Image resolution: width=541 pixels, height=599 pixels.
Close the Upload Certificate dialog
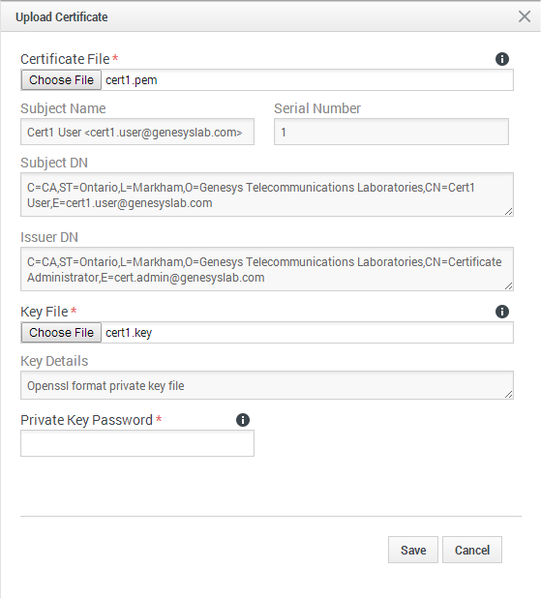524,16
